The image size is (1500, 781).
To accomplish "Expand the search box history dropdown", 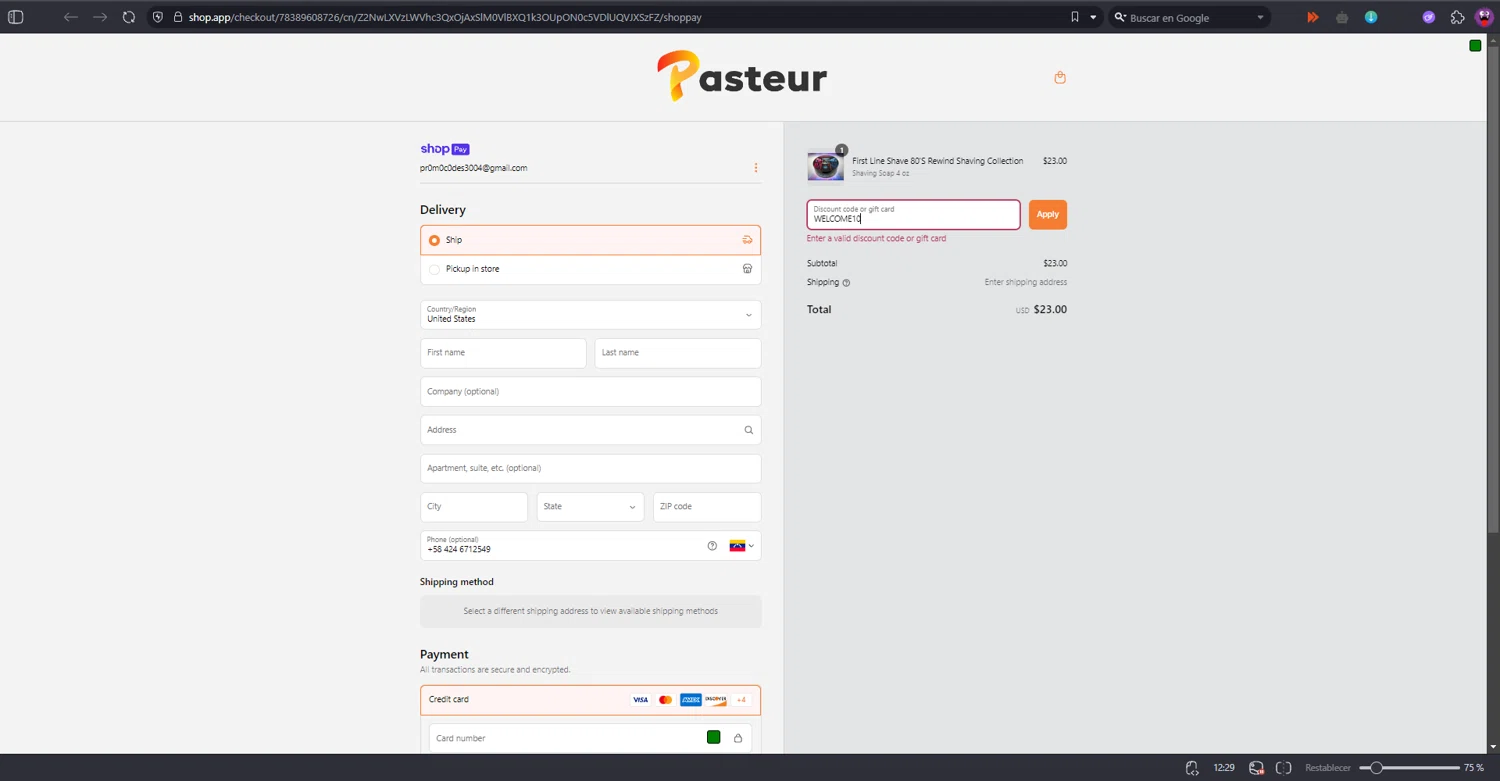I will pyautogui.click(x=1260, y=17).
